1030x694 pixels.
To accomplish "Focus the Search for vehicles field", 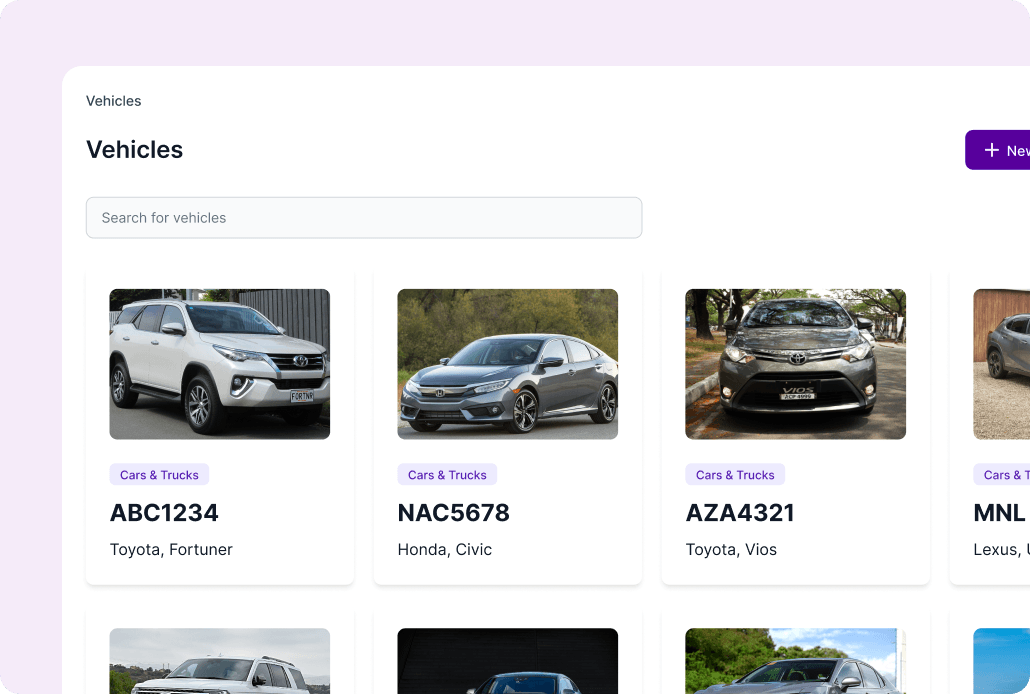I will pyautogui.click(x=364, y=218).
